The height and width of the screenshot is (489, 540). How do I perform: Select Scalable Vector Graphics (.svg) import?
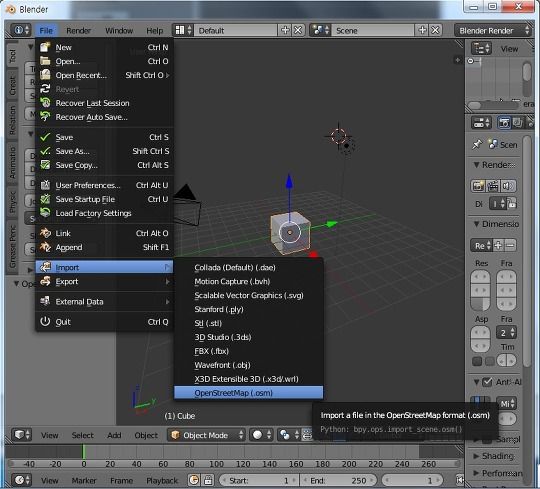point(248,295)
